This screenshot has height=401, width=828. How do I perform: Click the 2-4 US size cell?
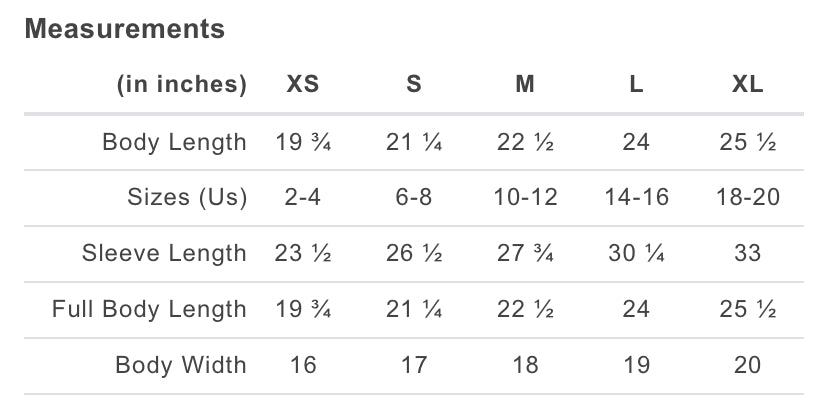pyautogui.click(x=303, y=198)
